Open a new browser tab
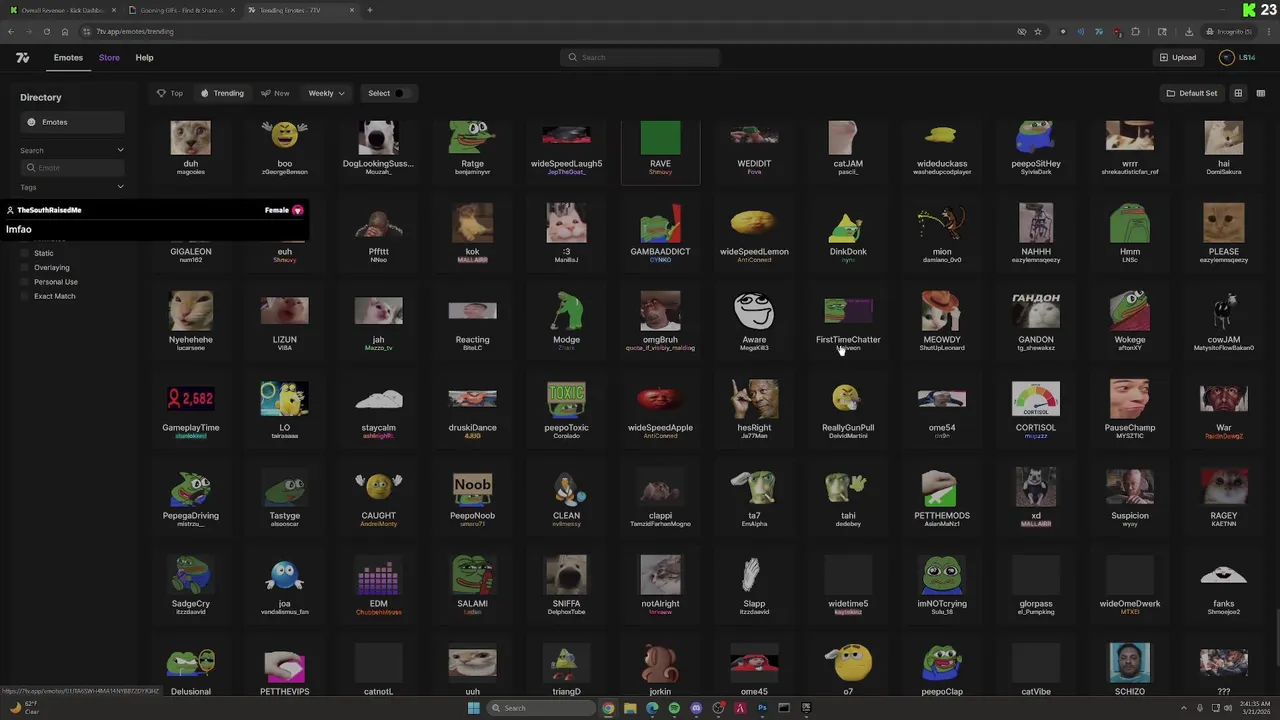This screenshot has width=1280, height=720. (x=369, y=10)
